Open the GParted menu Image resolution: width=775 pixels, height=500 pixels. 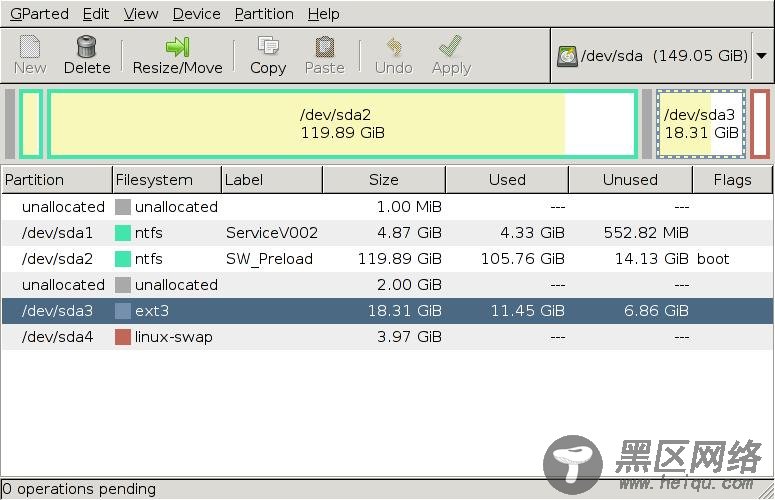point(39,14)
